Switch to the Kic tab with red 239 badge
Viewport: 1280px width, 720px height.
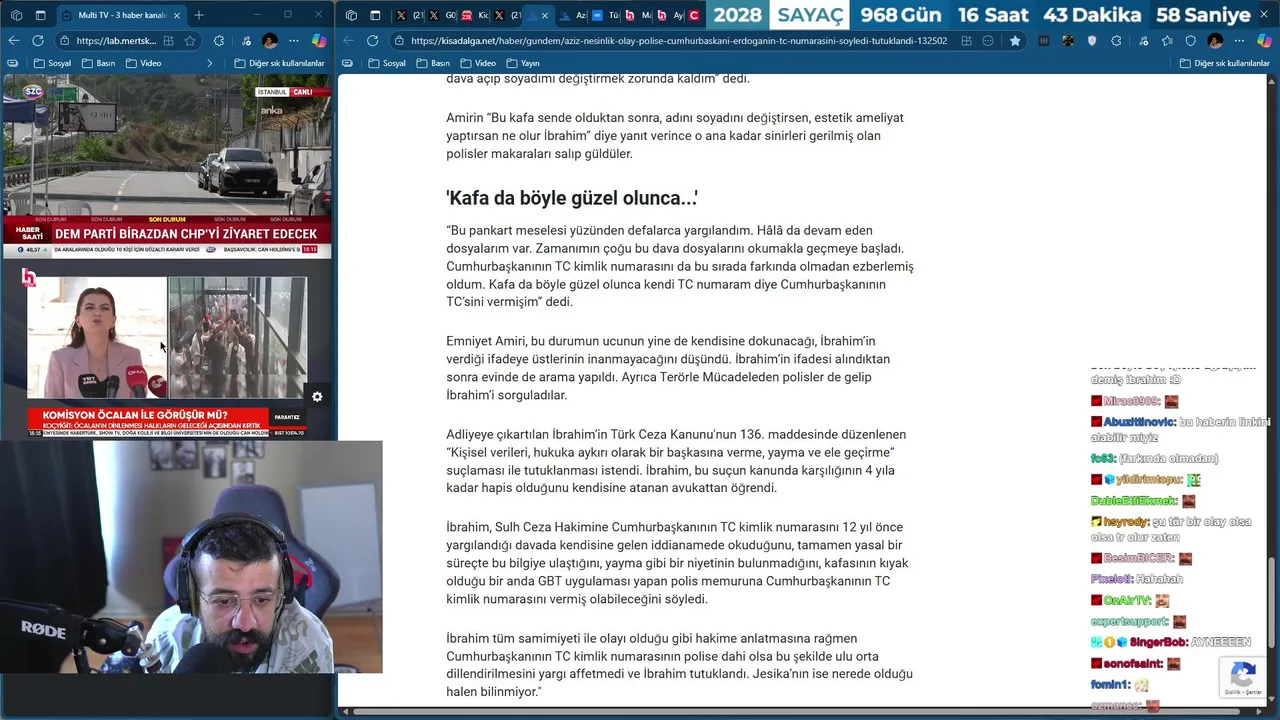point(474,16)
